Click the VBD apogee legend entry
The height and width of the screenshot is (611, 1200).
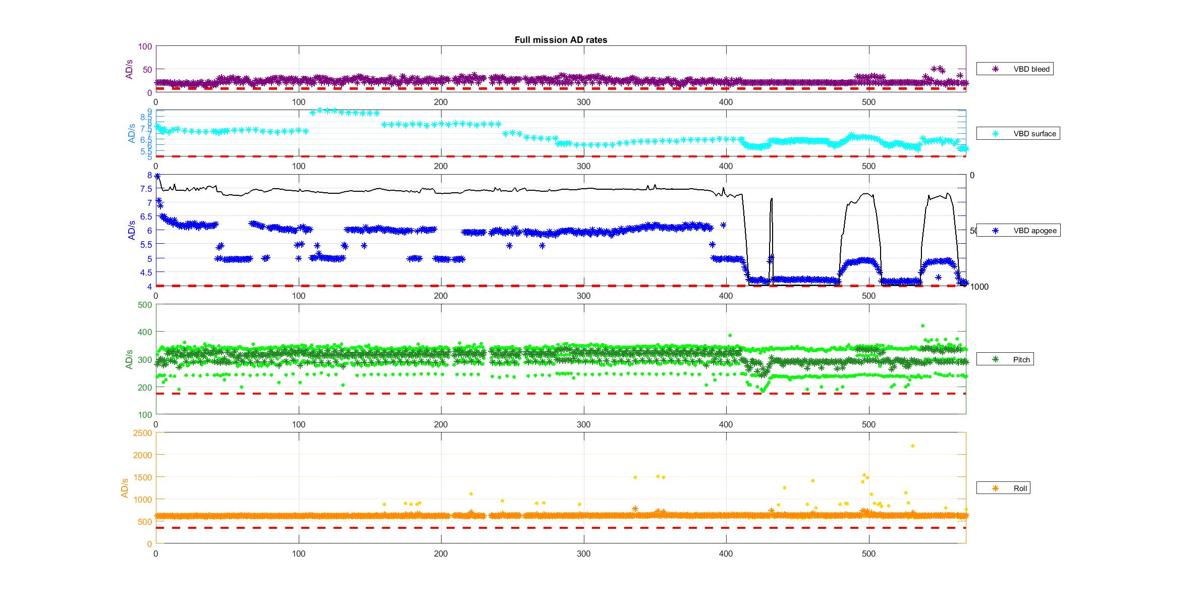[1018, 230]
